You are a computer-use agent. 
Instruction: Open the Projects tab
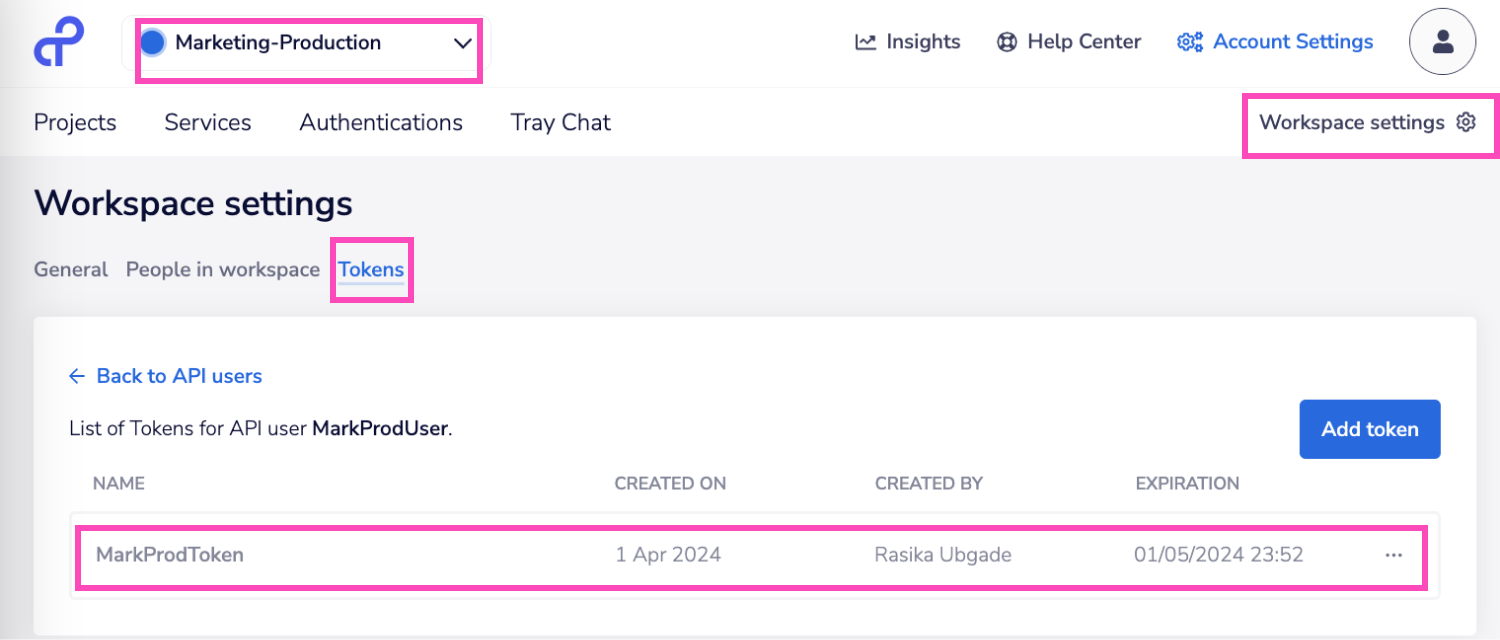pos(75,122)
